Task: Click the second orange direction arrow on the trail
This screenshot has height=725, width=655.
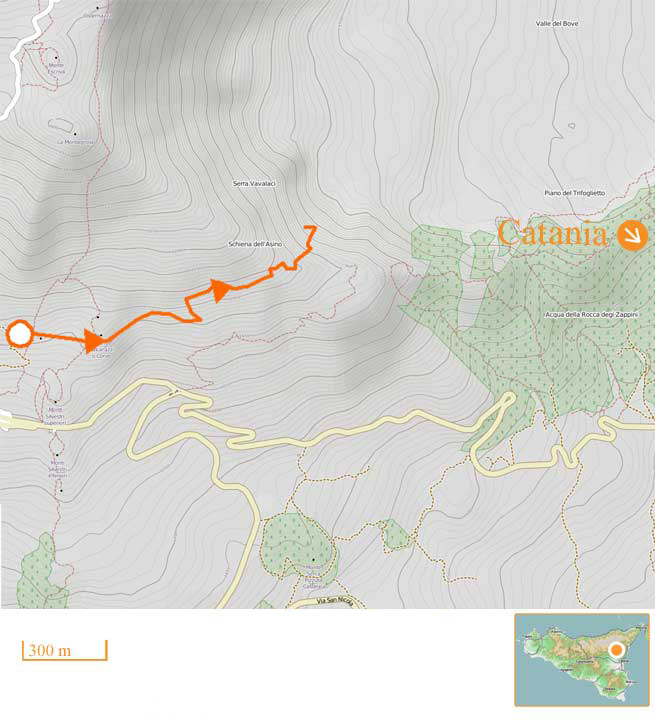Action: tap(221, 290)
